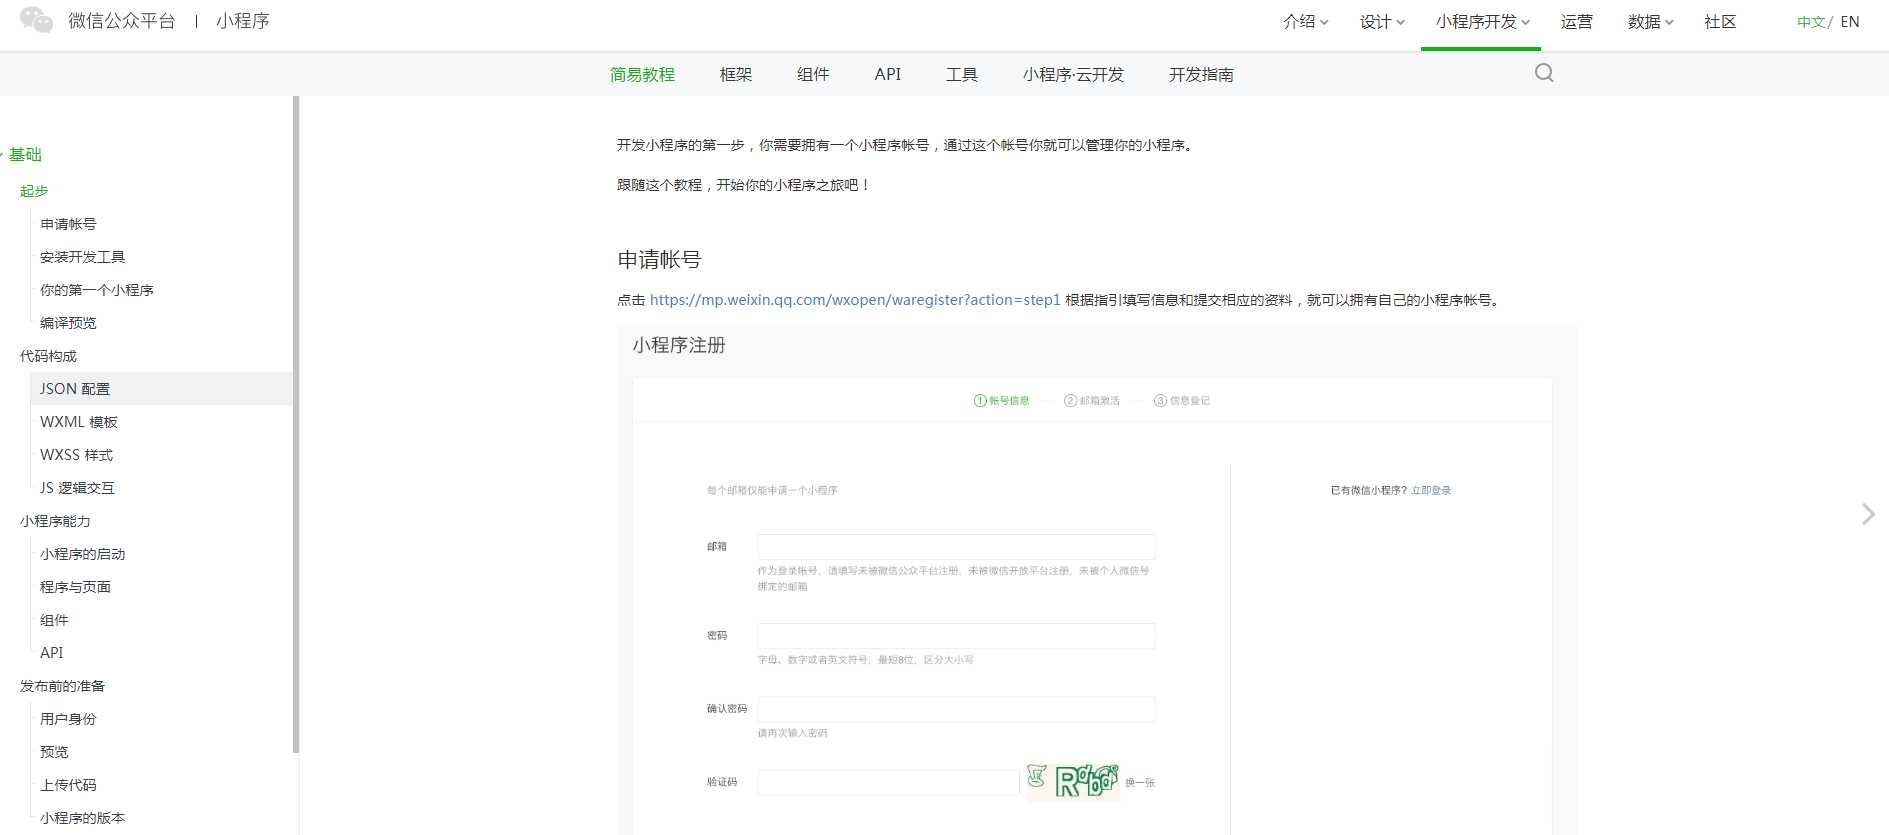1889x835 pixels.
Task: Click the captcha verification image
Action: (x=1072, y=780)
